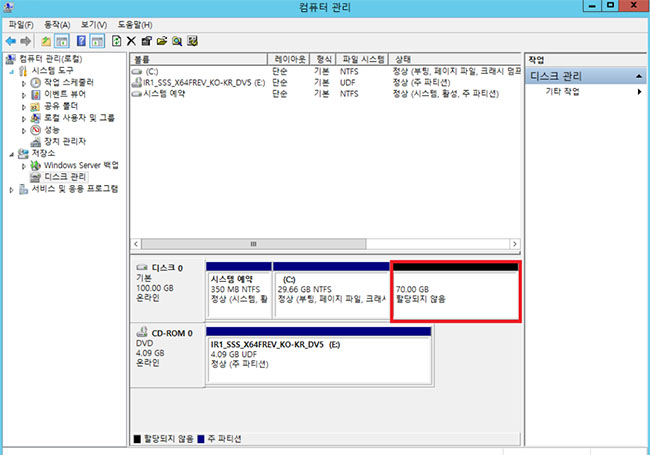Collapse the 저장소 tree node arrow
This screenshot has width=650, height=455.
coord(12,154)
